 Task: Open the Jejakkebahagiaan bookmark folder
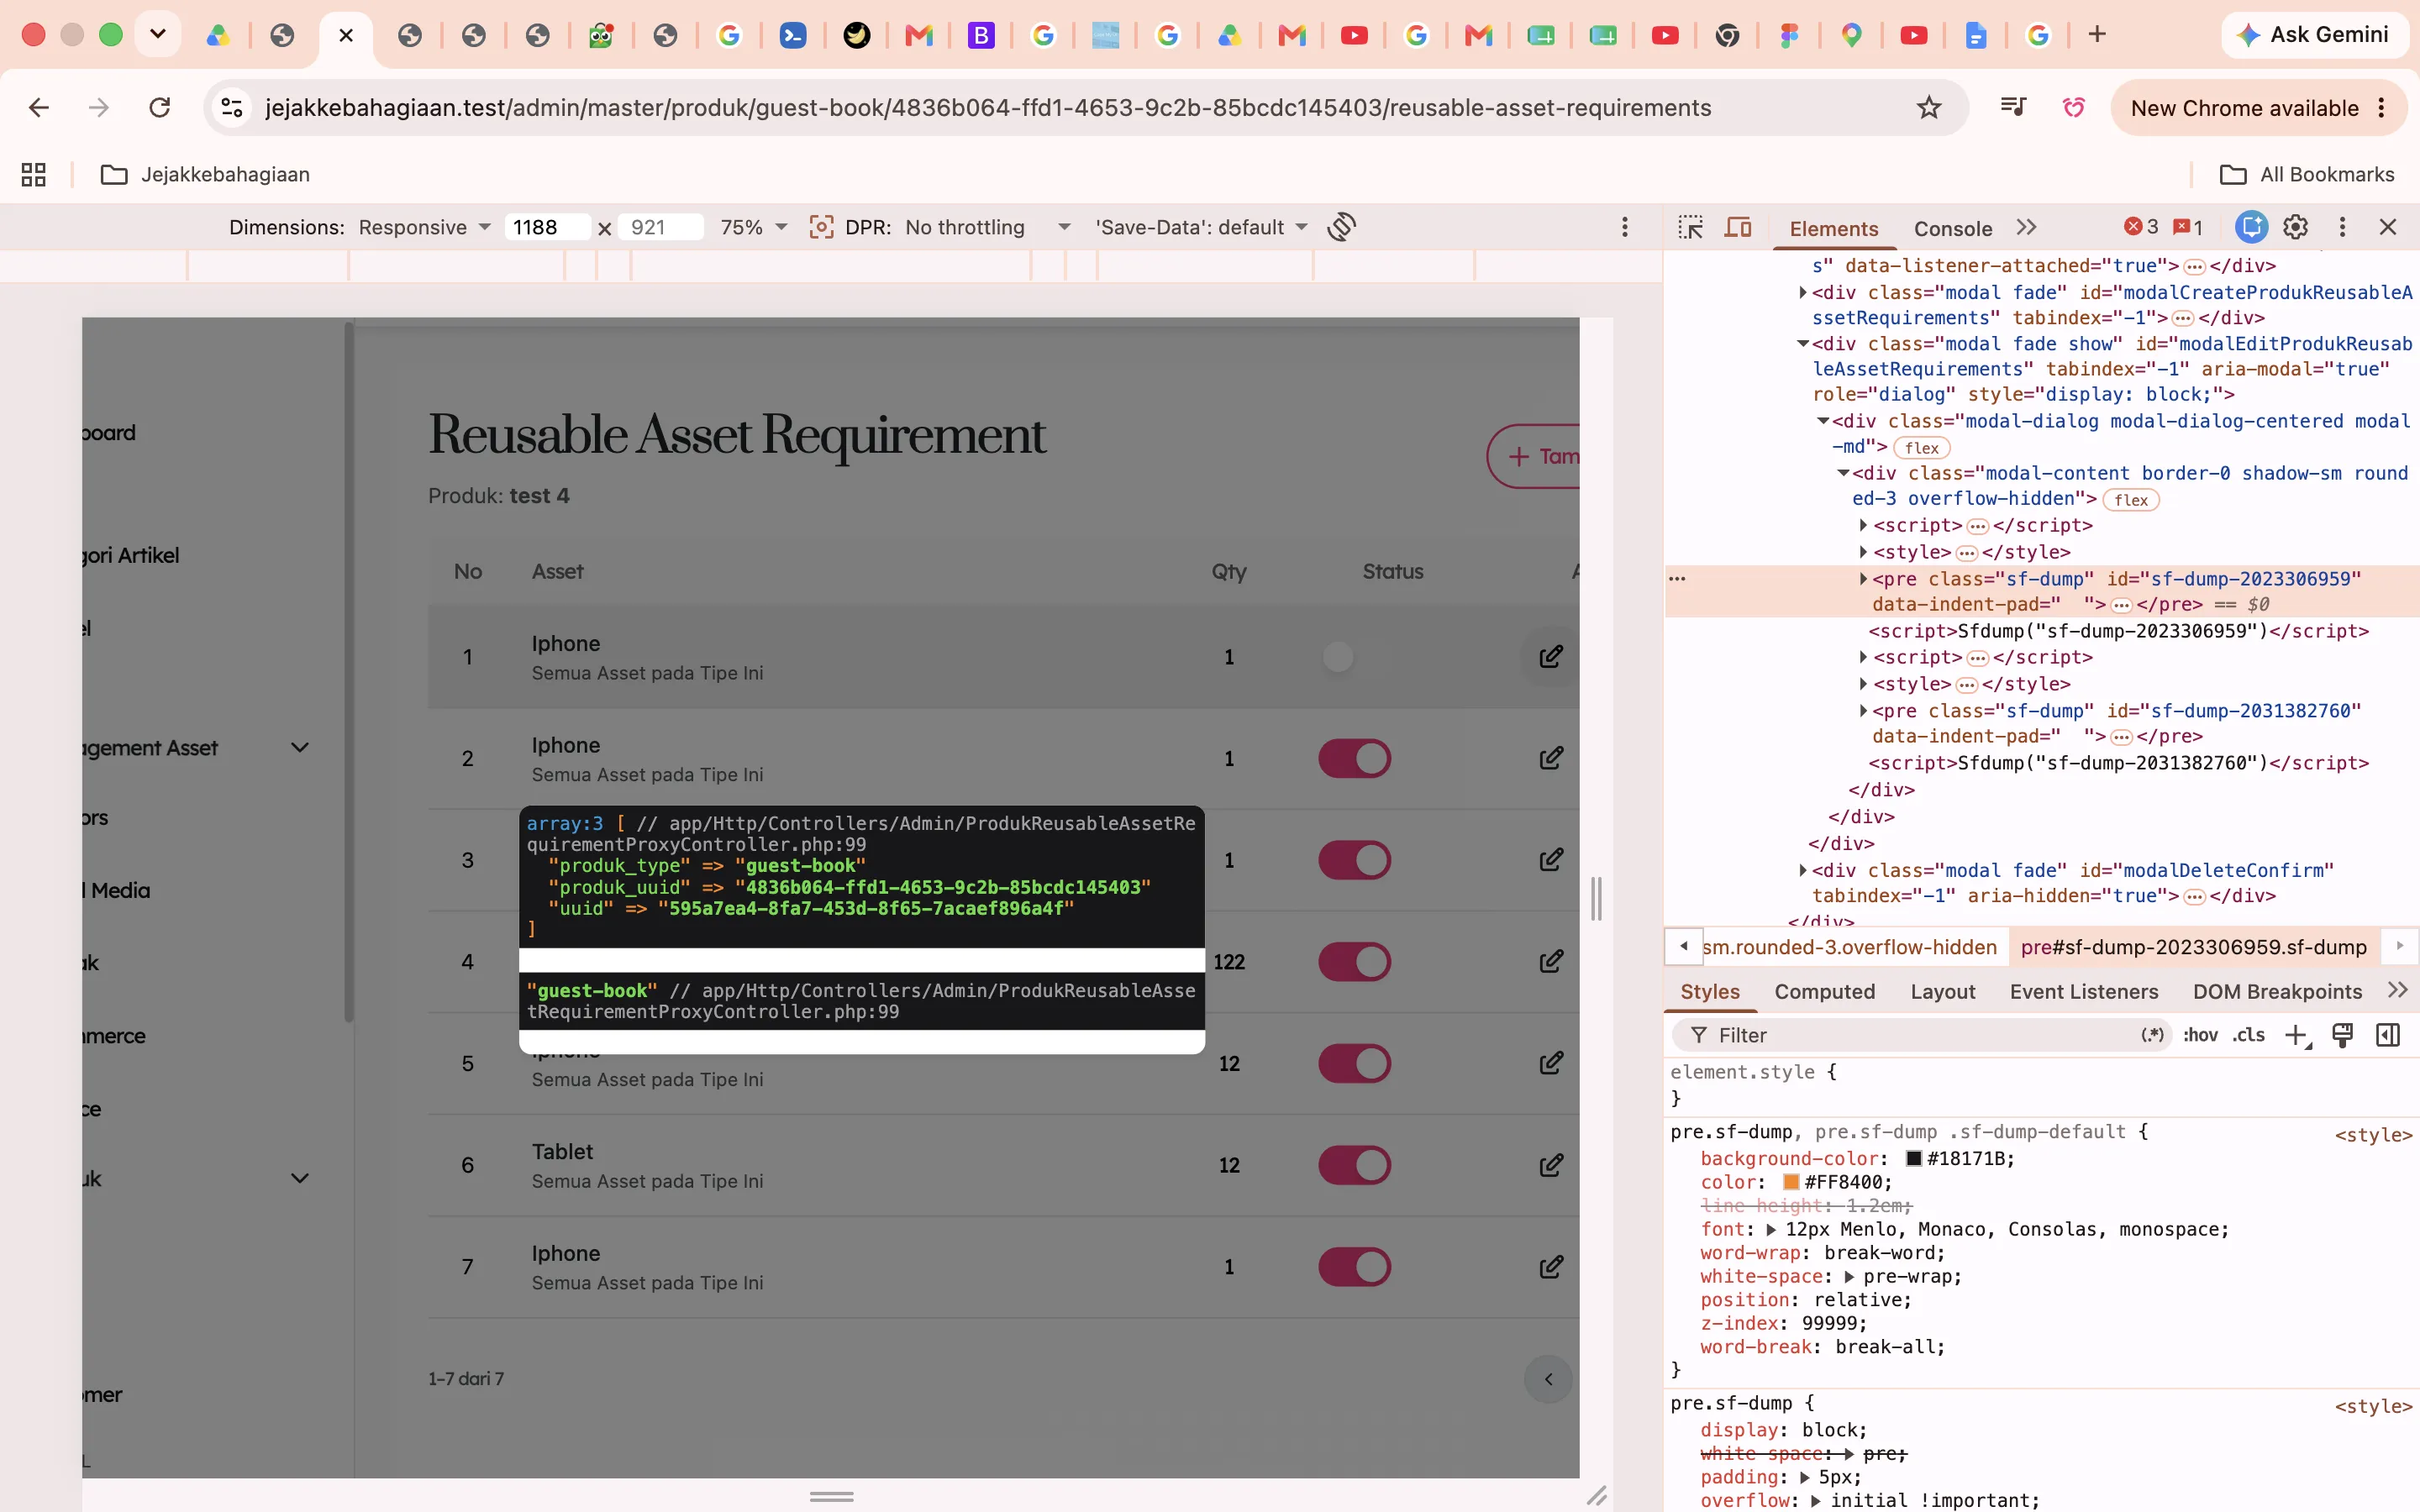coord(205,175)
